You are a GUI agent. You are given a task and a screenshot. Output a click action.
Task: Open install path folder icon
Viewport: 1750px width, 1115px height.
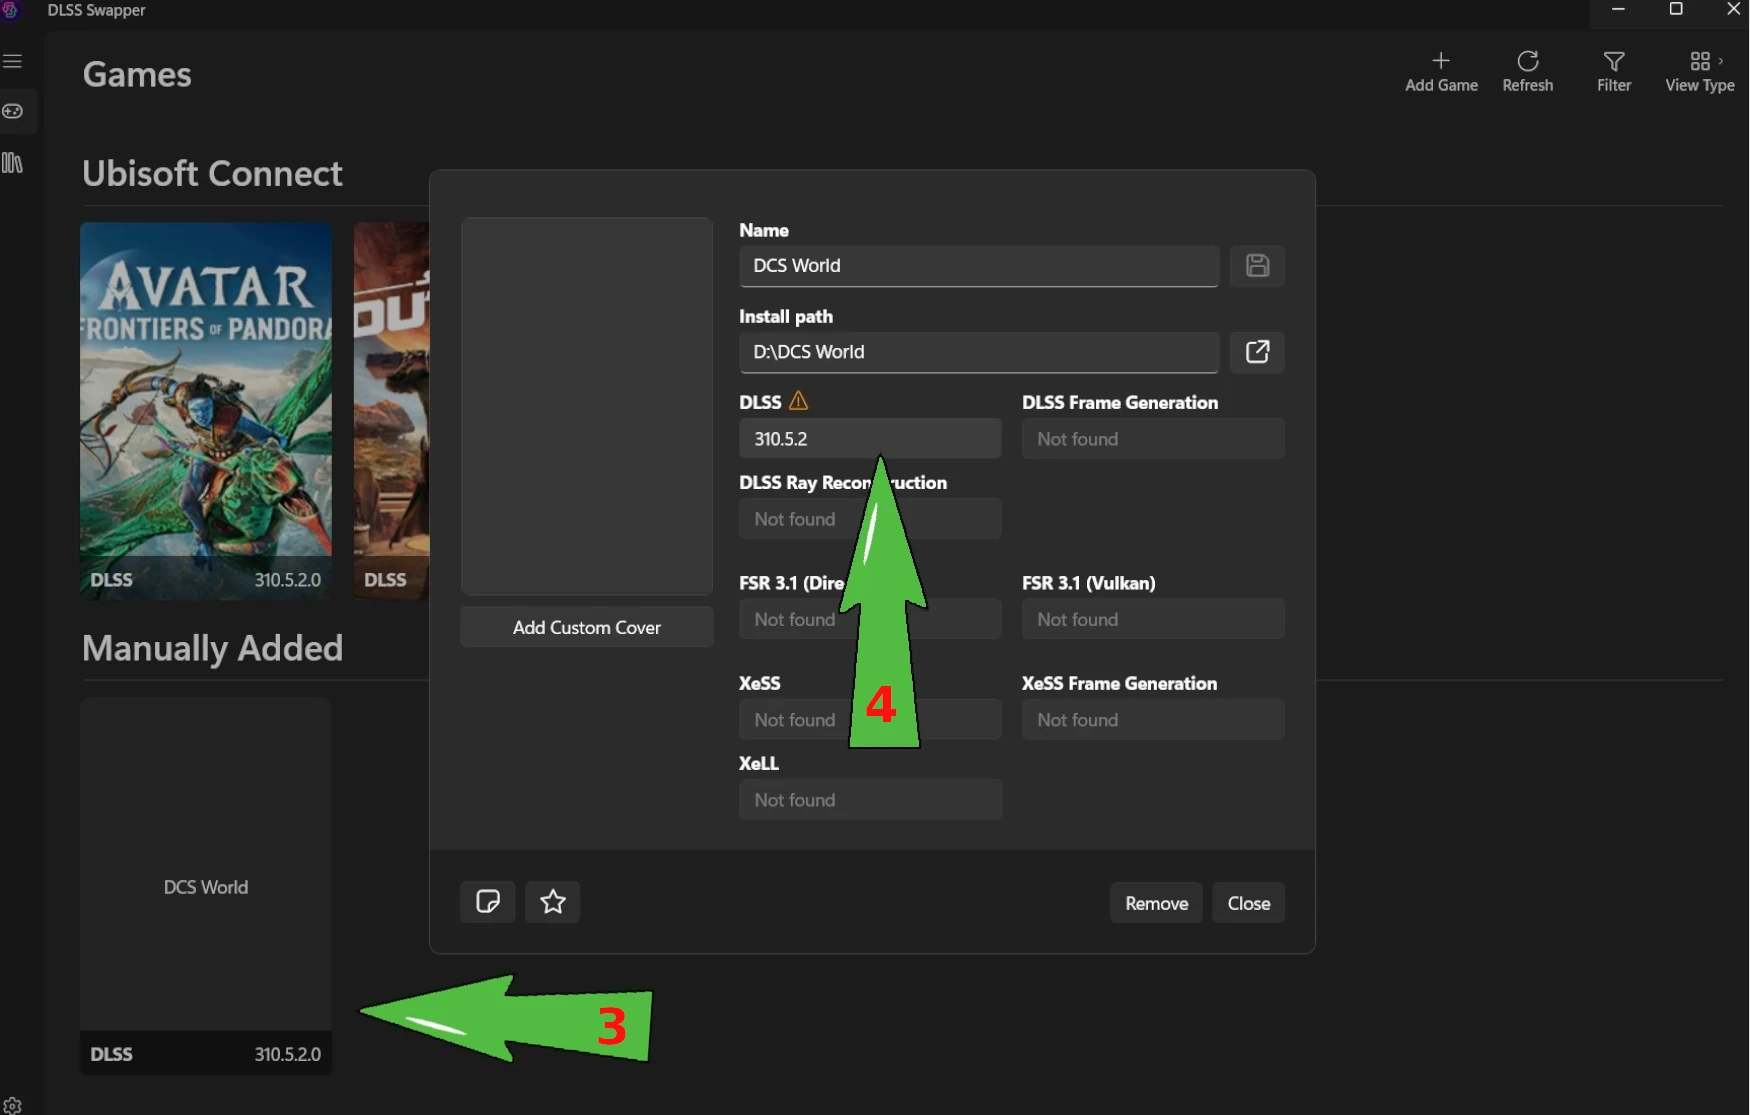1257,352
